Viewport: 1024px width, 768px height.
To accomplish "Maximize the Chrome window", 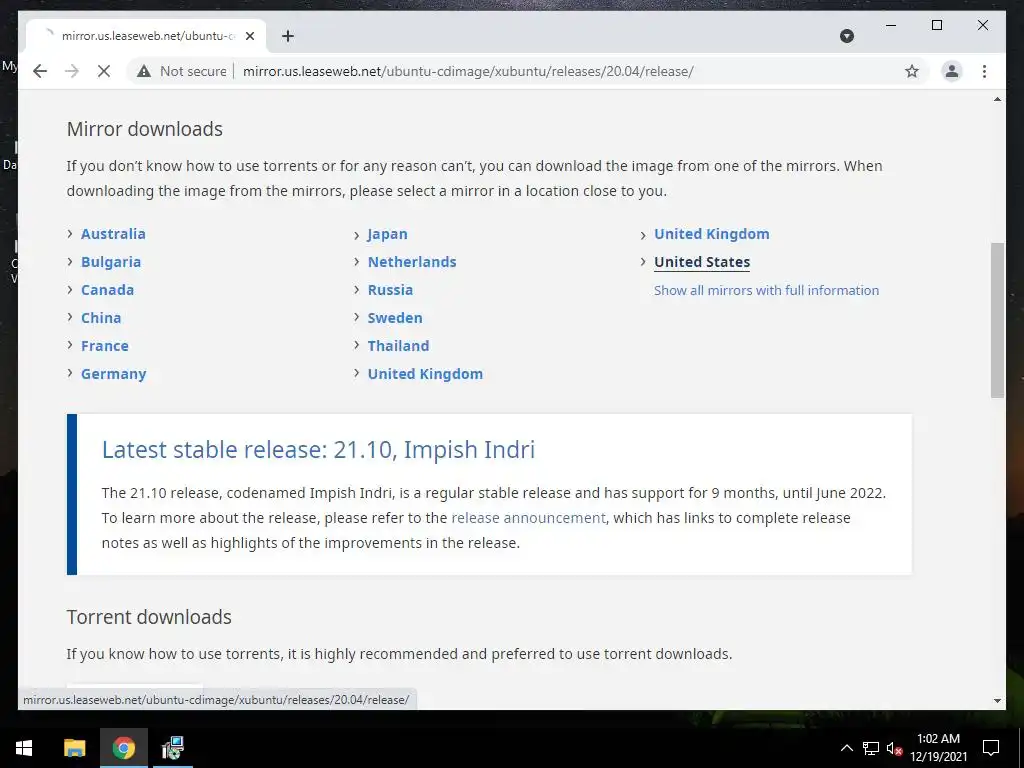I will pos(936,25).
